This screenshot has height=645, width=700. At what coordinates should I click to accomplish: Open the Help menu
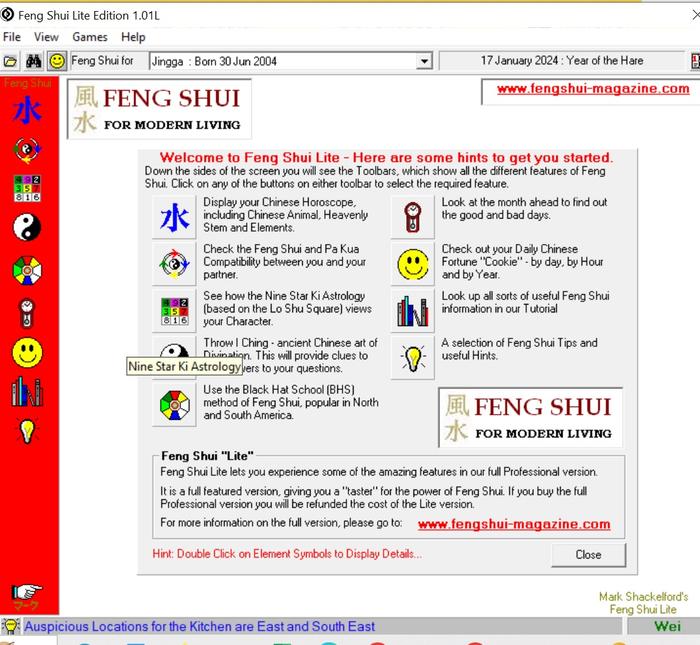[x=133, y=37]
